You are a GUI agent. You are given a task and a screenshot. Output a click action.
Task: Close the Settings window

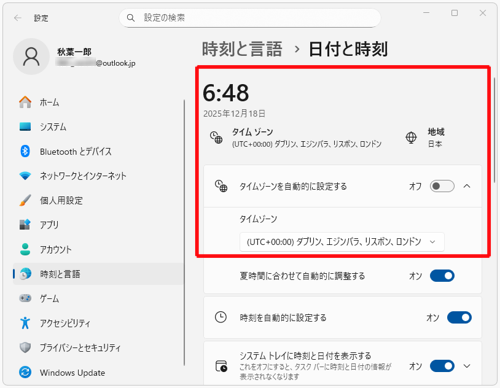click(482, 13)
